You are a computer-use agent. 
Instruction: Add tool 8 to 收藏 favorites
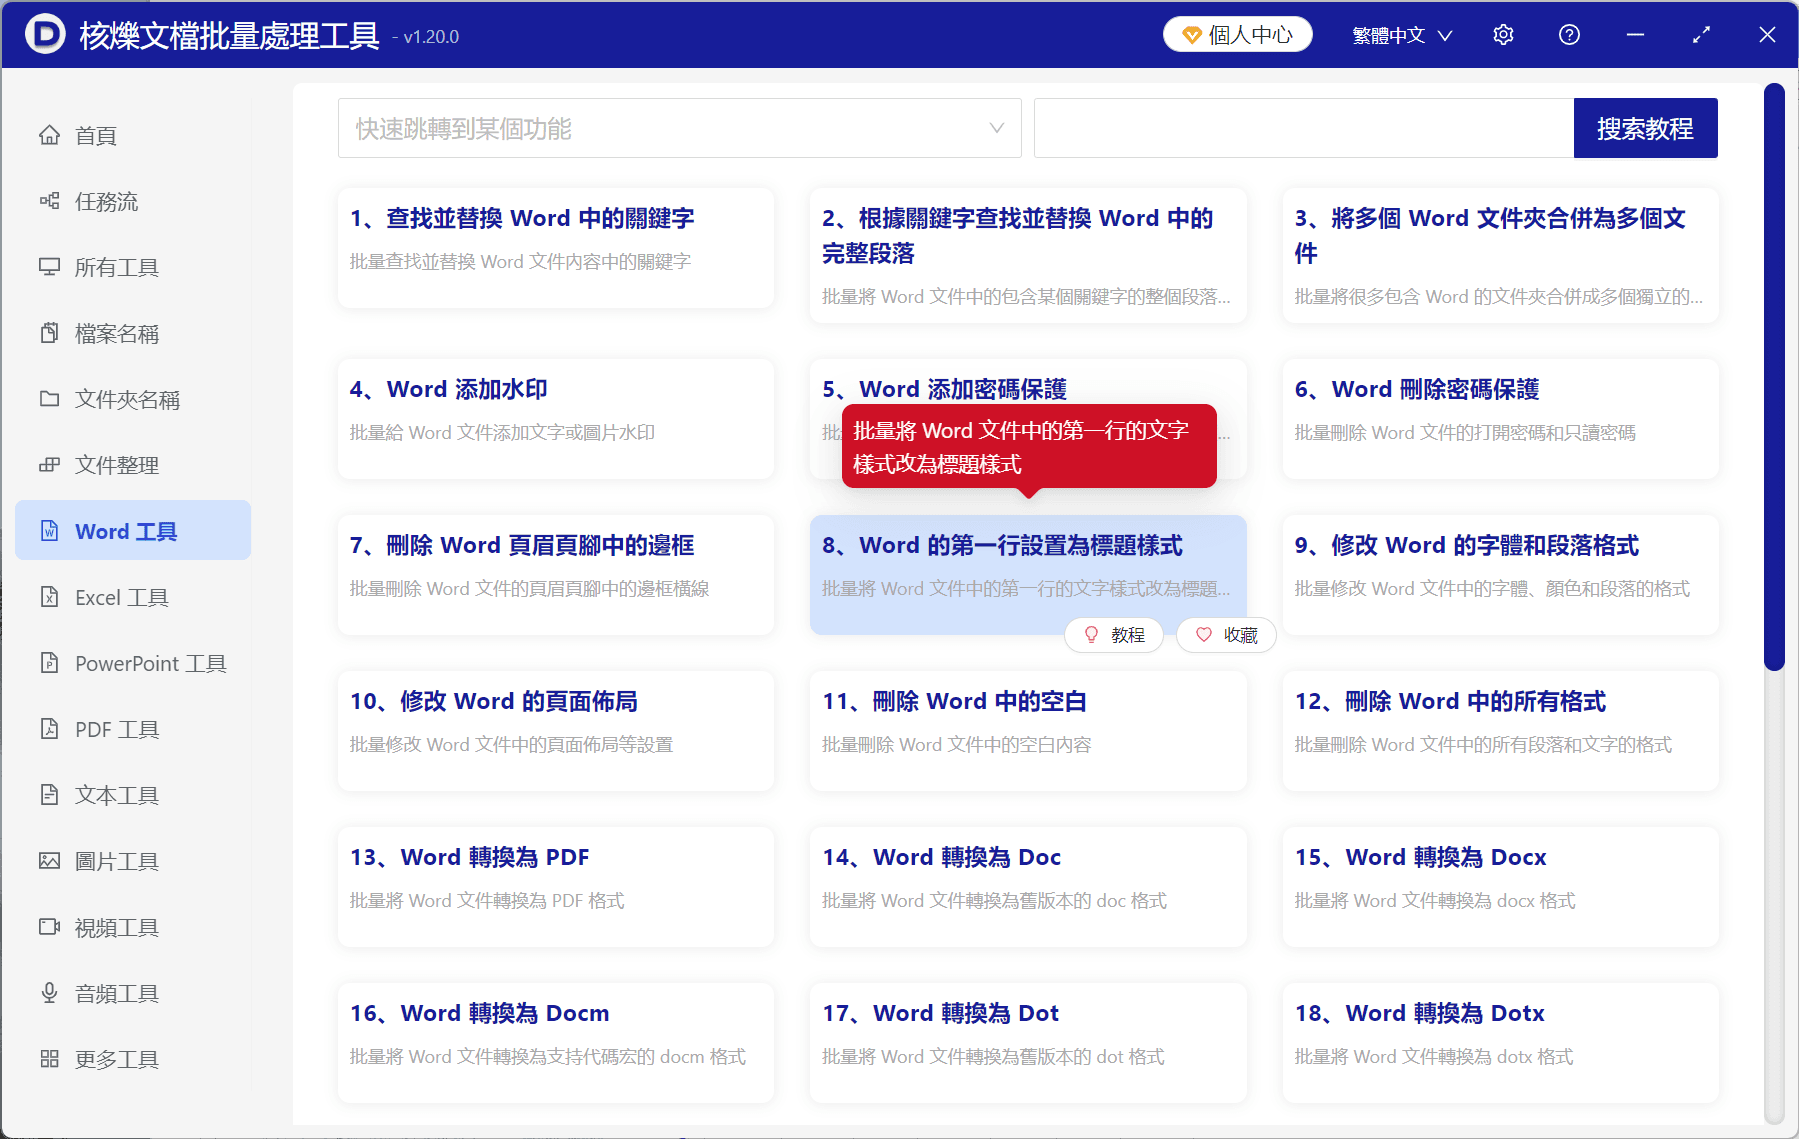coord(1225,634)
